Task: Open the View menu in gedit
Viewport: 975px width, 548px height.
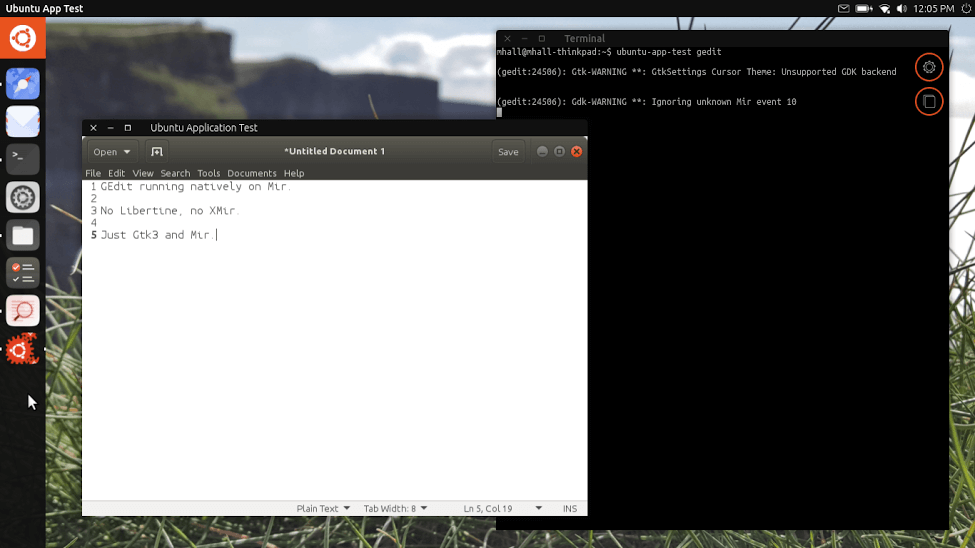Action: click(x=142, y=173)
